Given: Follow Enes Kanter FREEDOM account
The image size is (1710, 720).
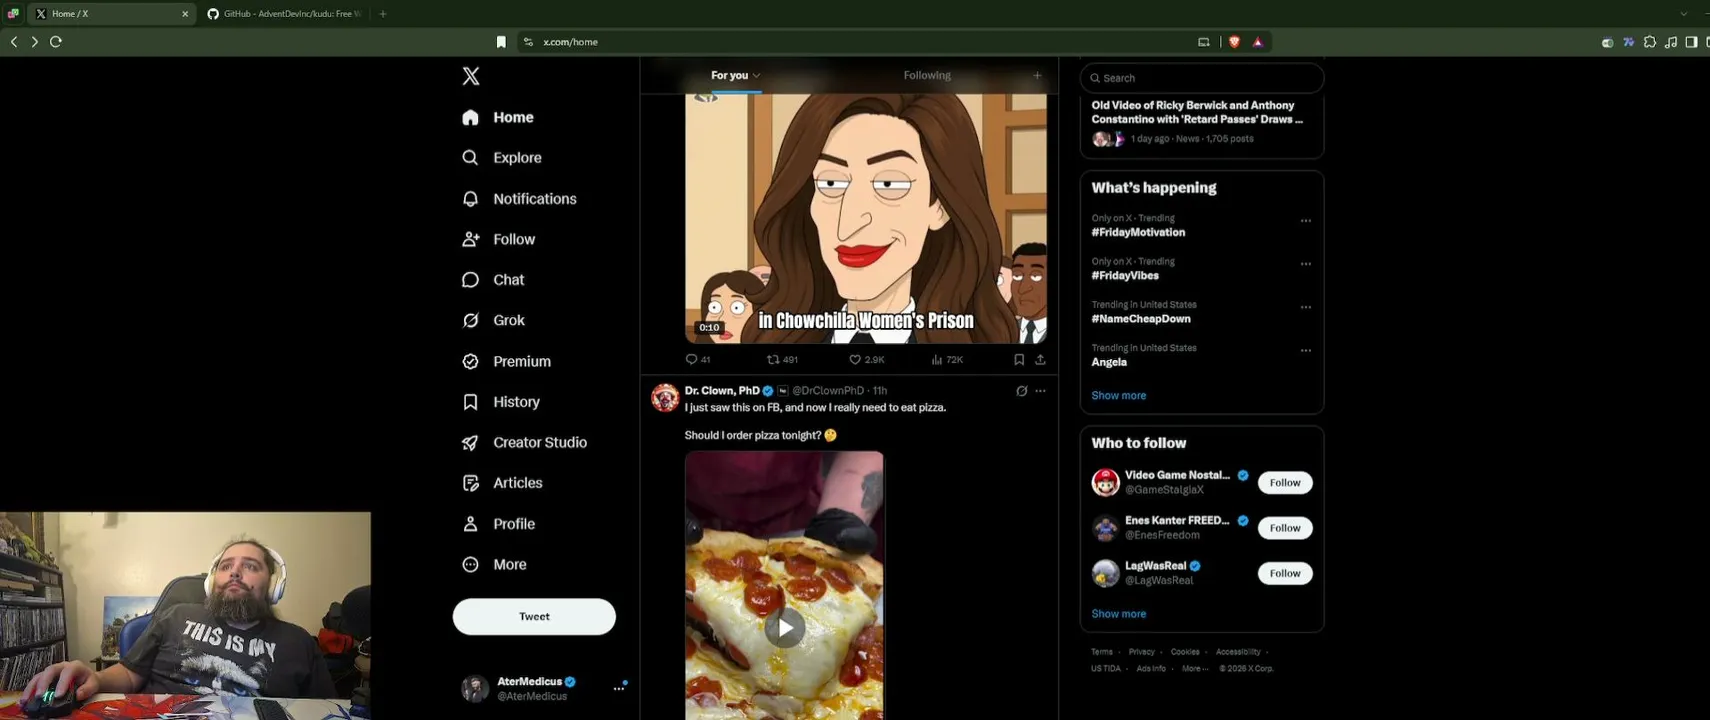Looking at the screenshot, I should [1285, 528].
